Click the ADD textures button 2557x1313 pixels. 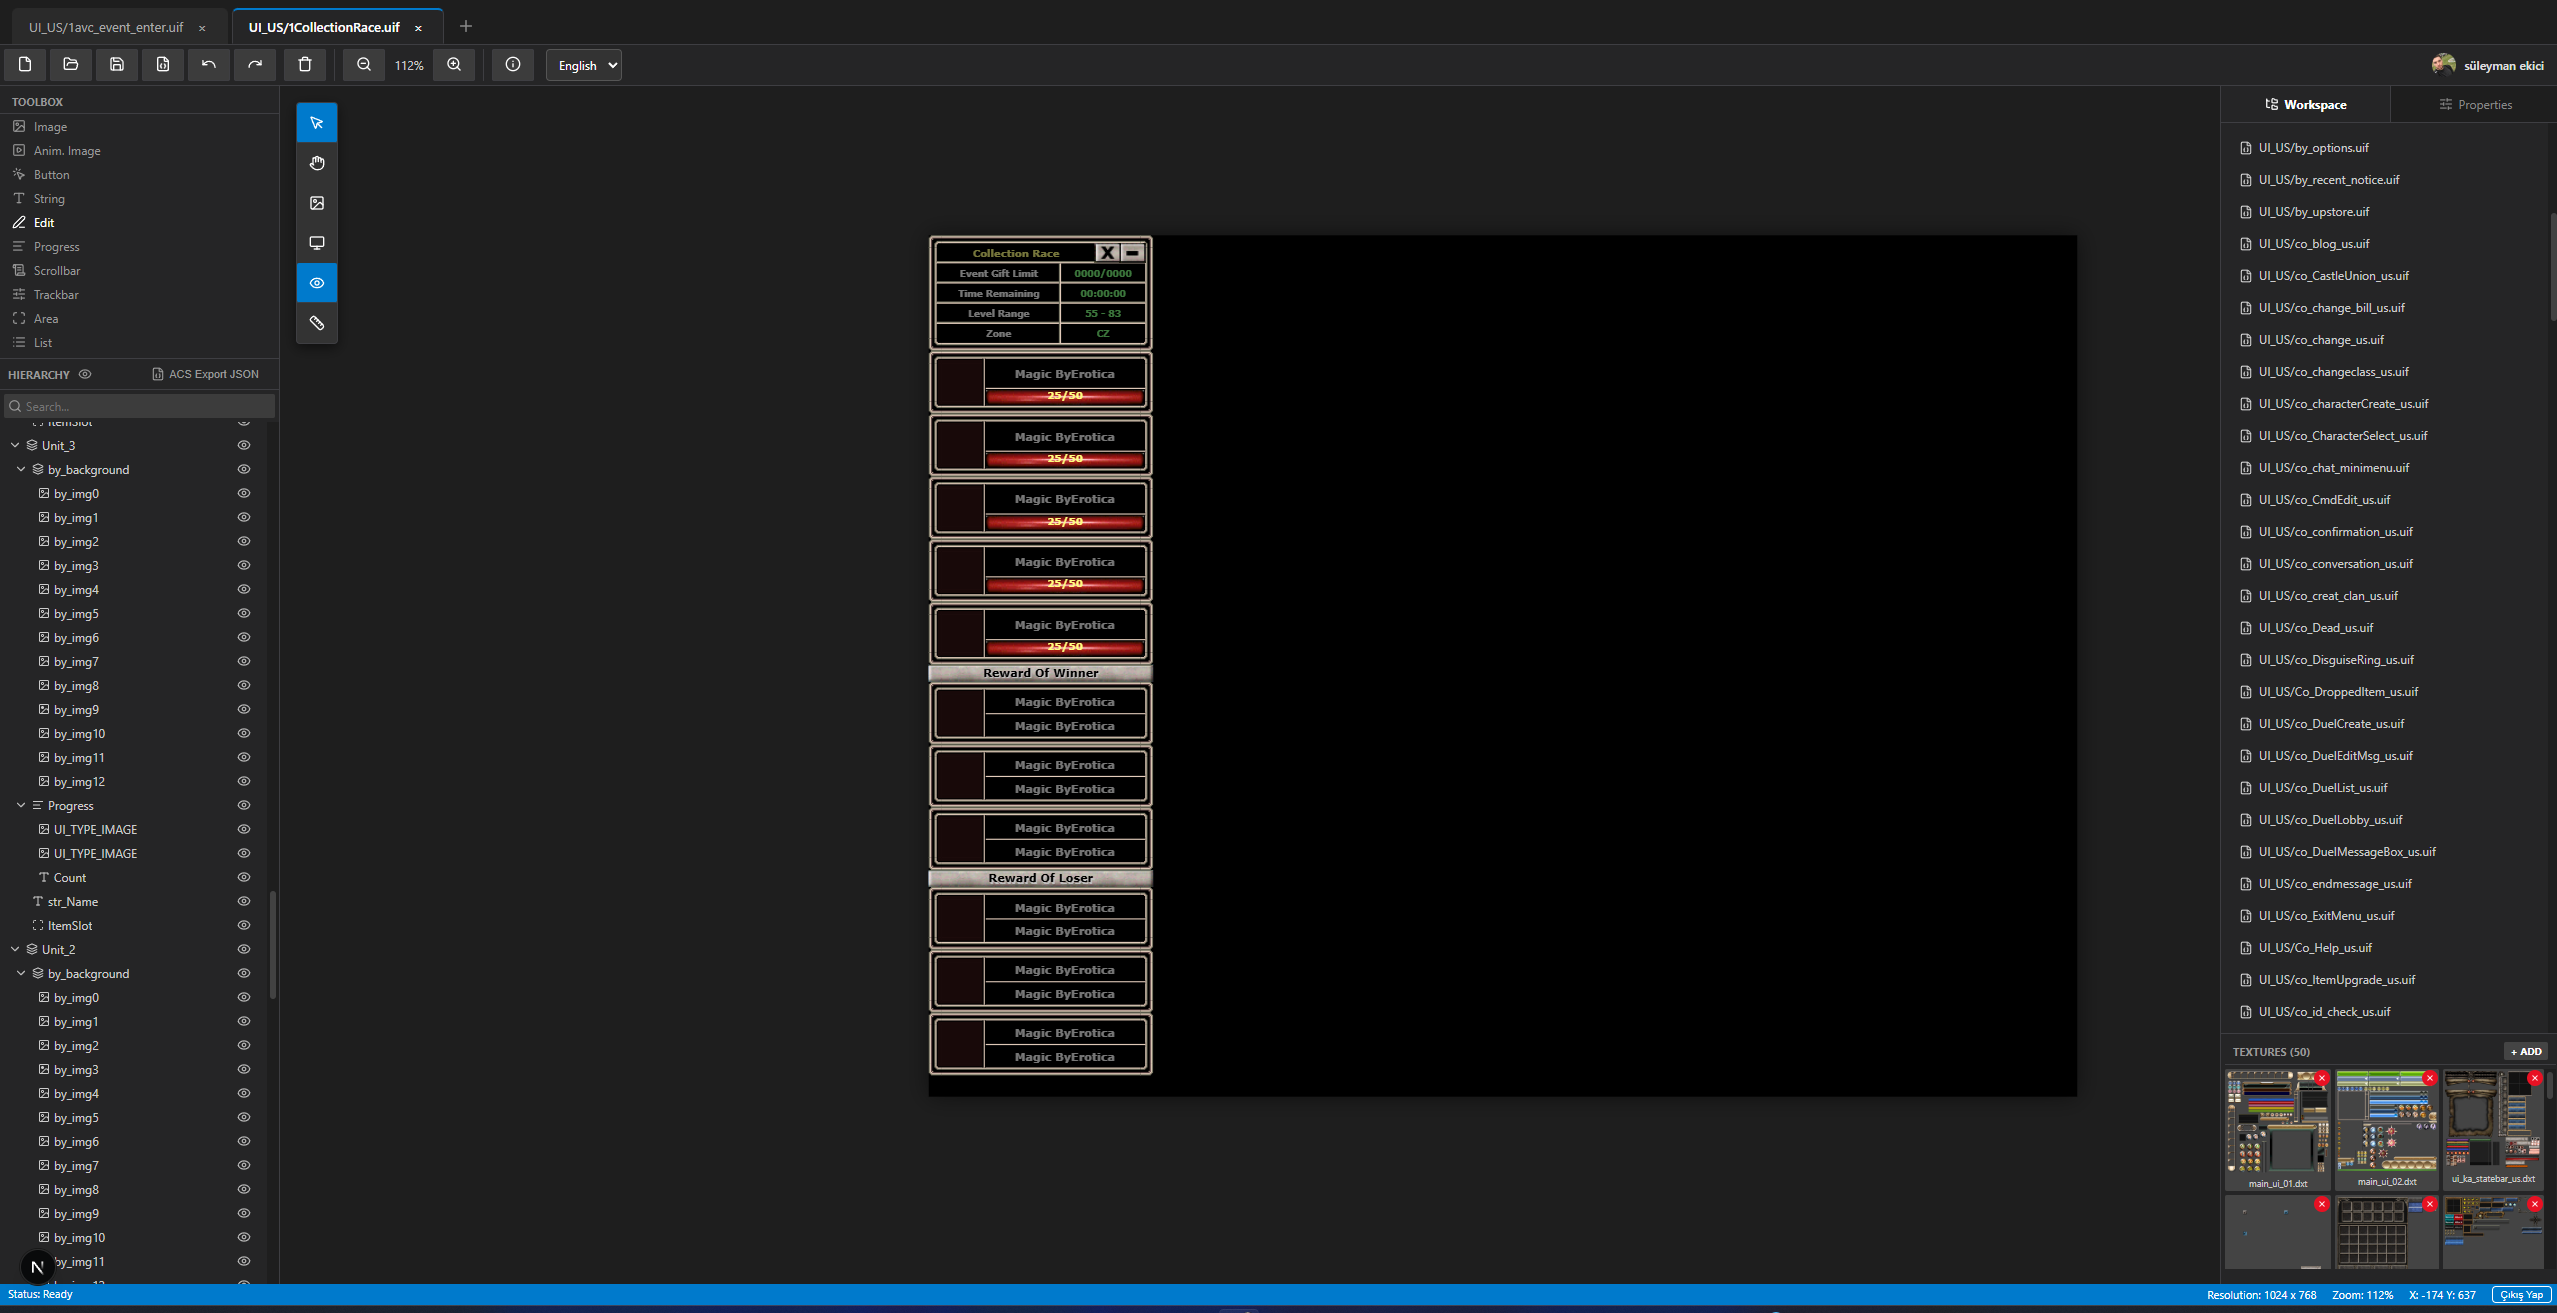(x=2526, y=1051)
